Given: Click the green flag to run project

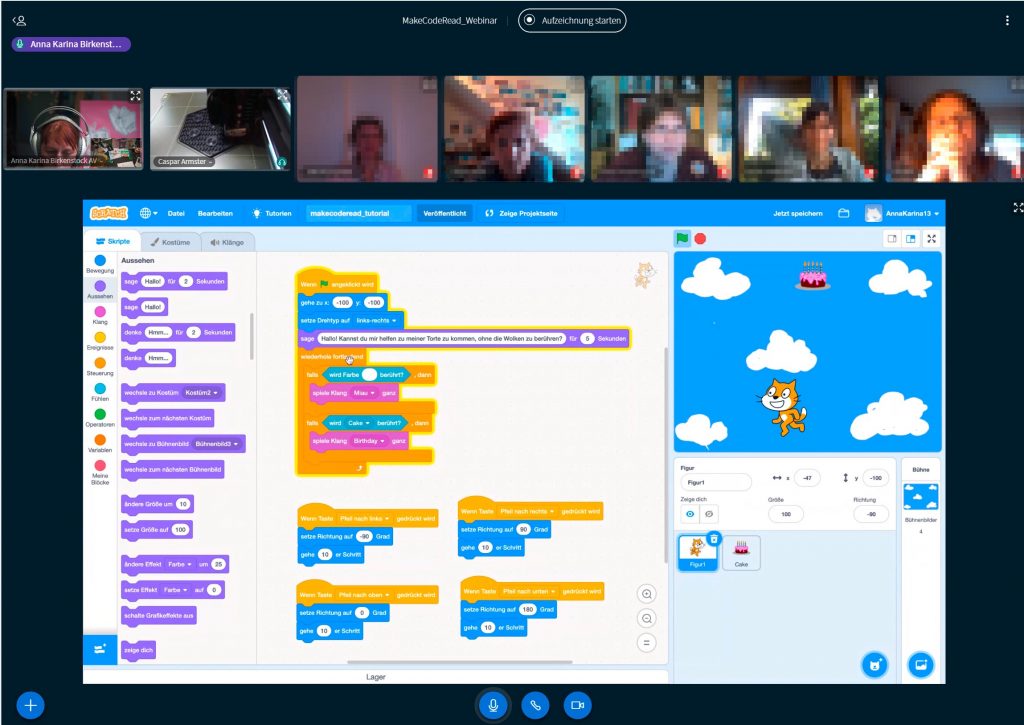Looking at the screenshot, I should [682, 238].
